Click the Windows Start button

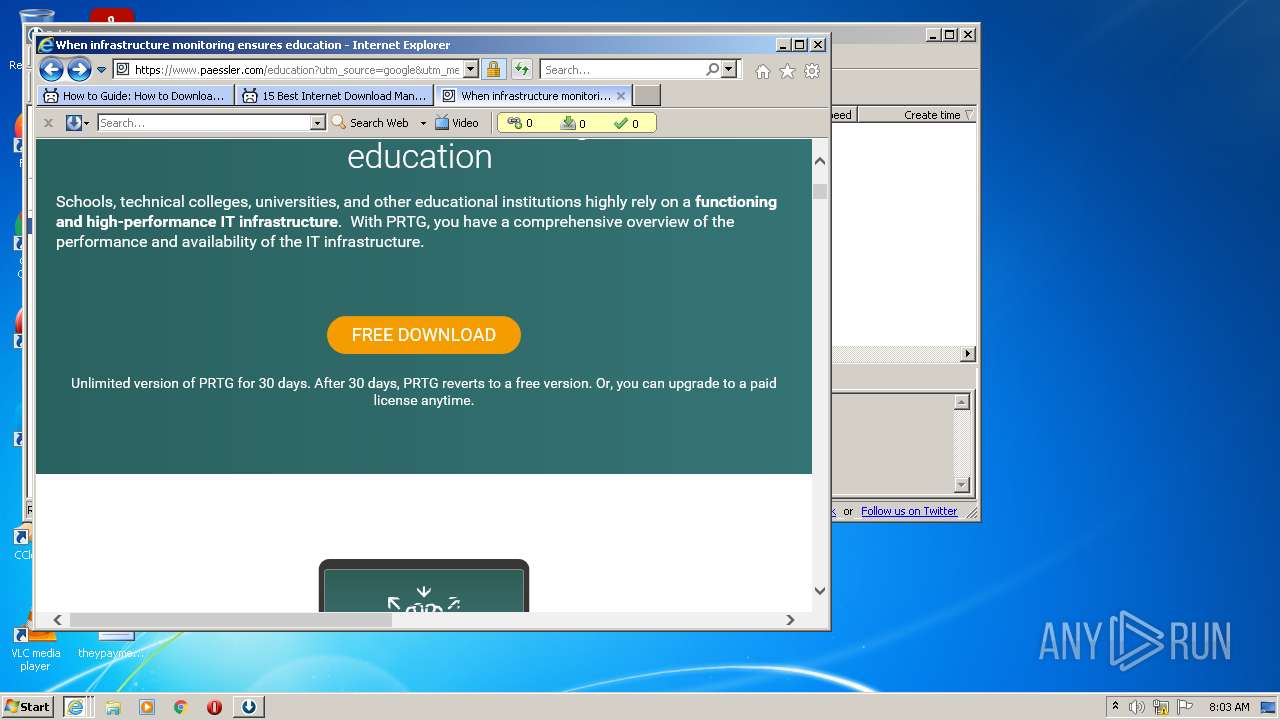pyautogui.click(x=27, y=707)
